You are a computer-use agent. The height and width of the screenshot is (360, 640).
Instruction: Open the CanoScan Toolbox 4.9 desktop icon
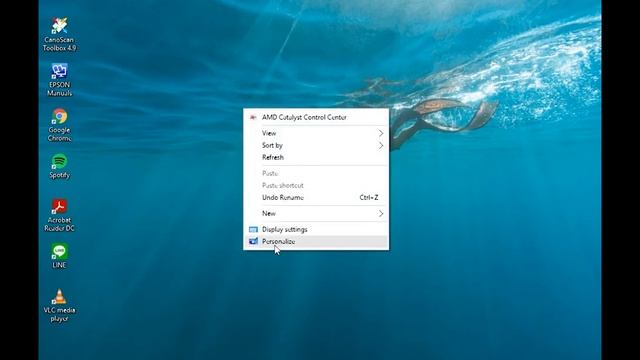[x=59, y=35]
